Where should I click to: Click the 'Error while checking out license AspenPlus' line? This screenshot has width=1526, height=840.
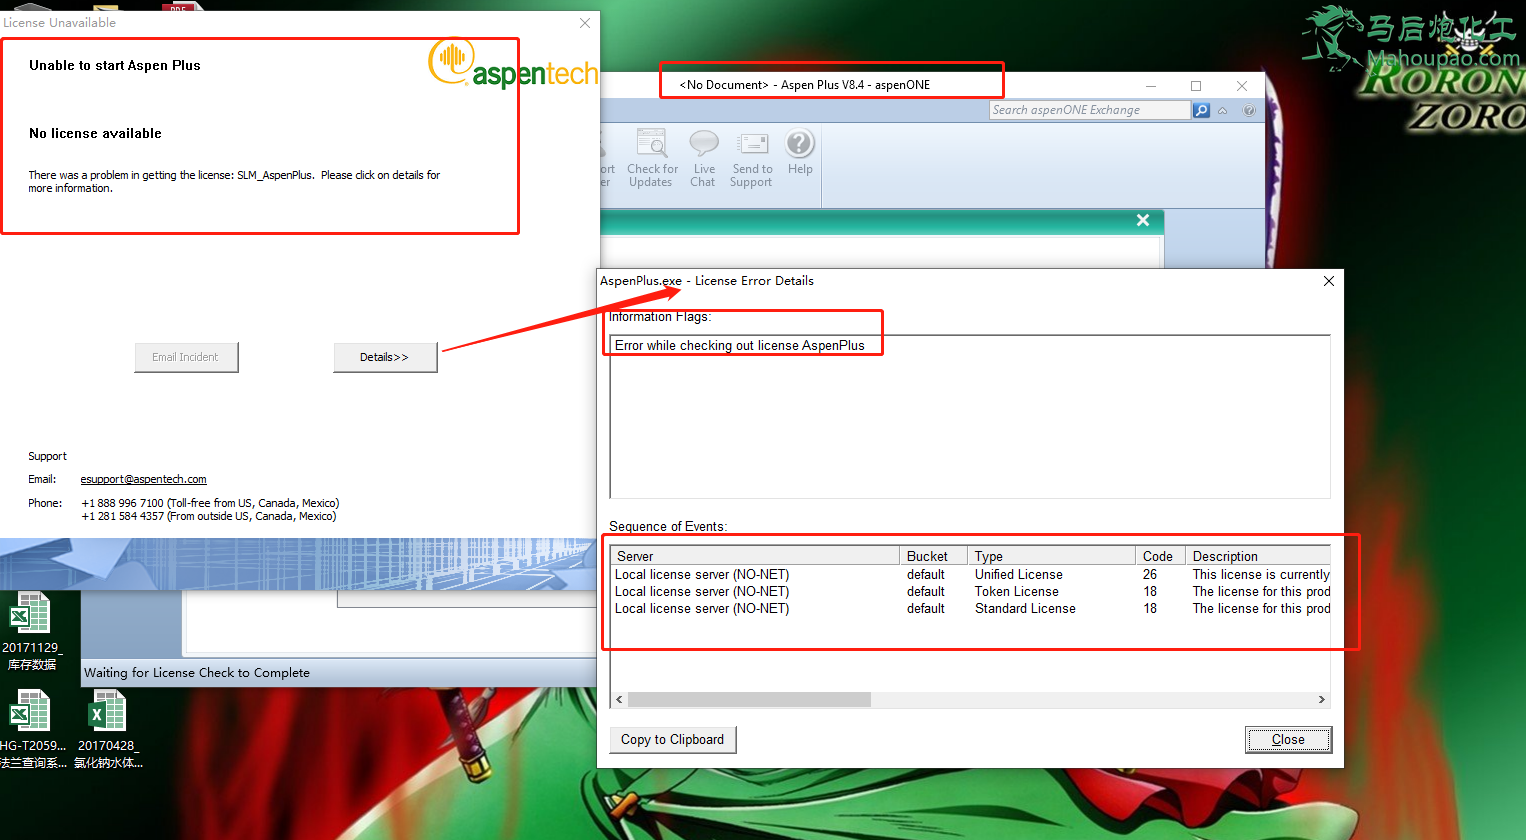click(x=740, y=346)
